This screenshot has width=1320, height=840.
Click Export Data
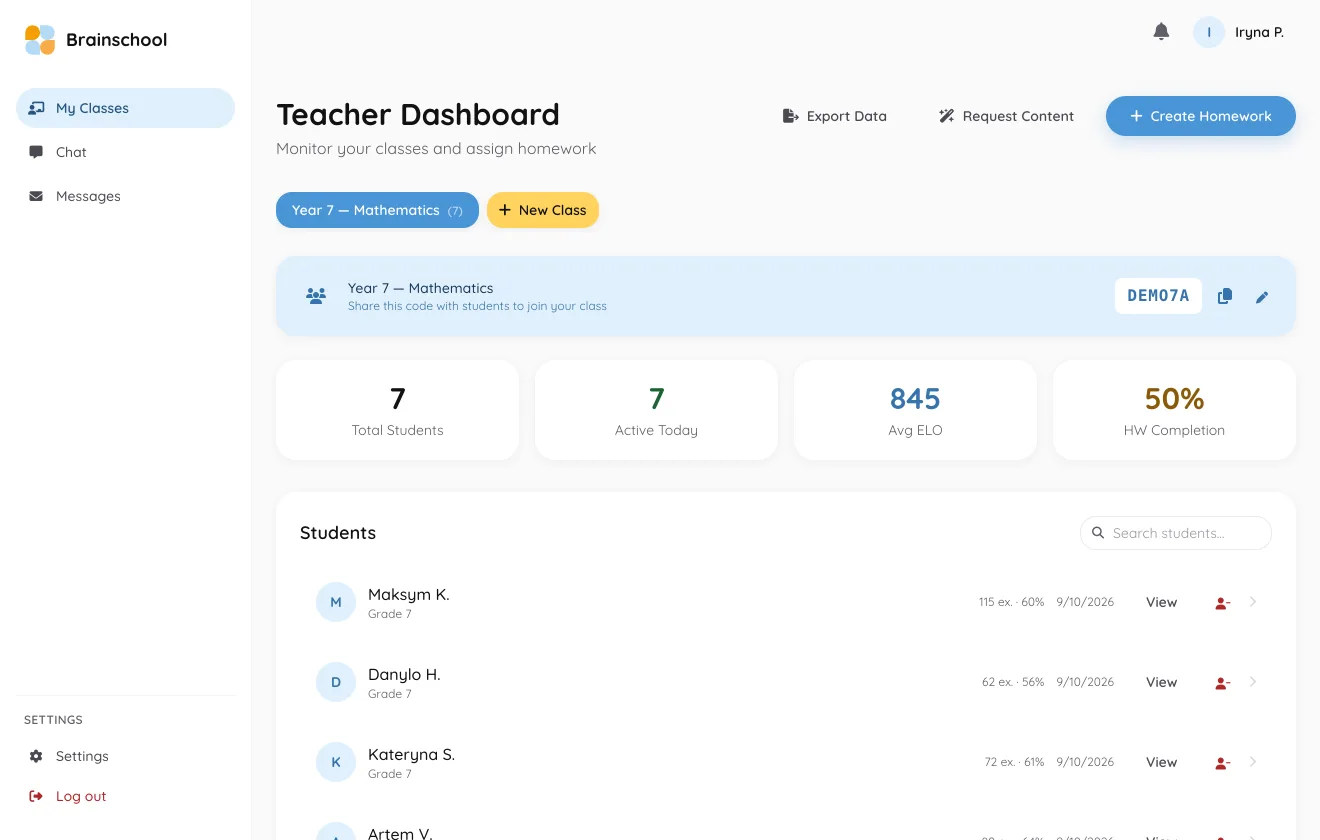click(x=834, y=116)
